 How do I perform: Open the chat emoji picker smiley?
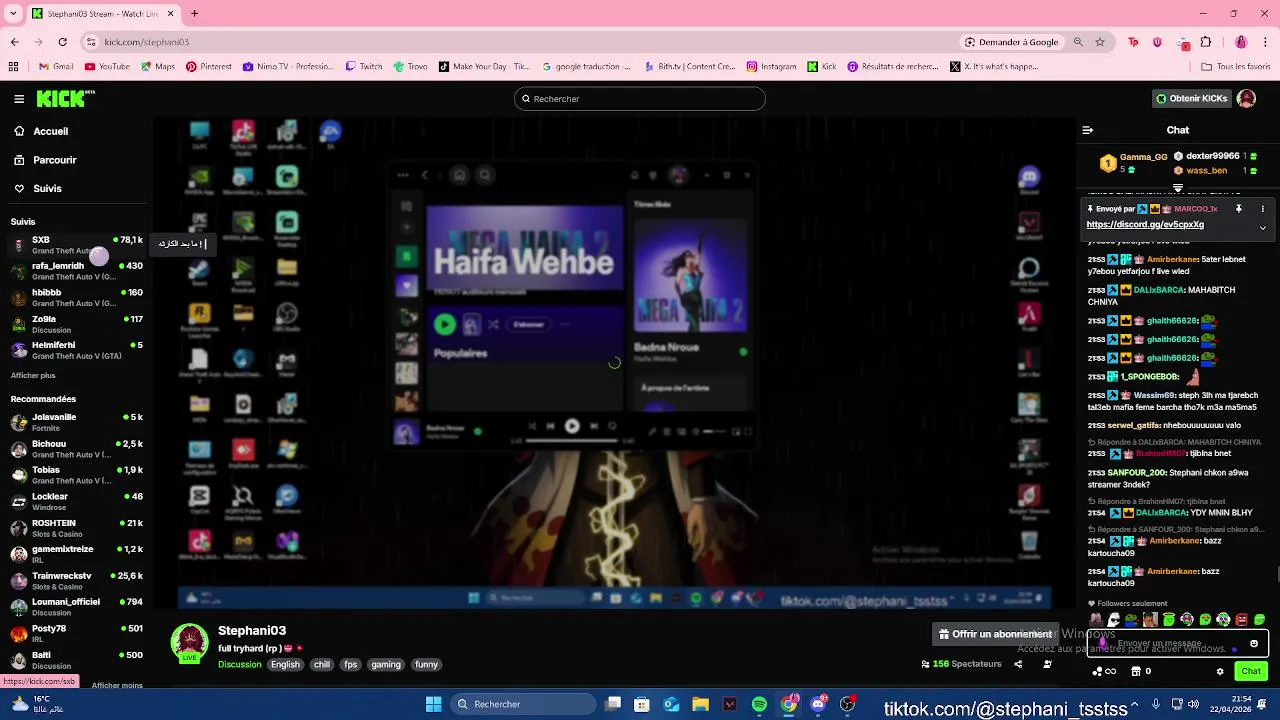(1254, 644)
